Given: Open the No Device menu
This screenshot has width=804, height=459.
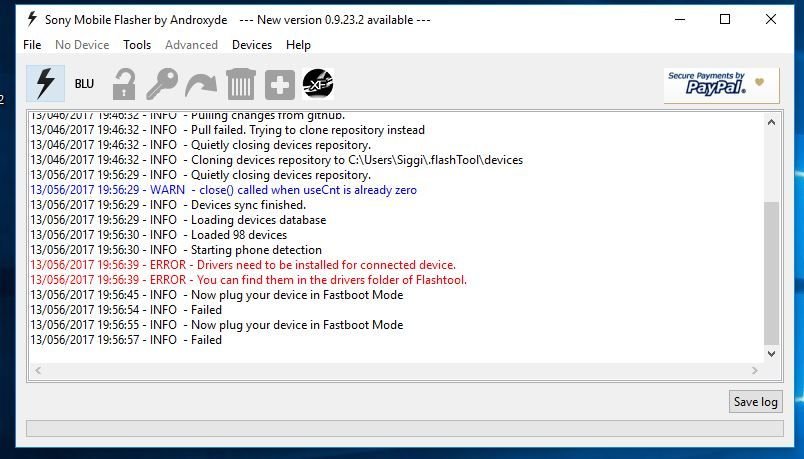Looking at the screenshot, I should tap(82, 45).
